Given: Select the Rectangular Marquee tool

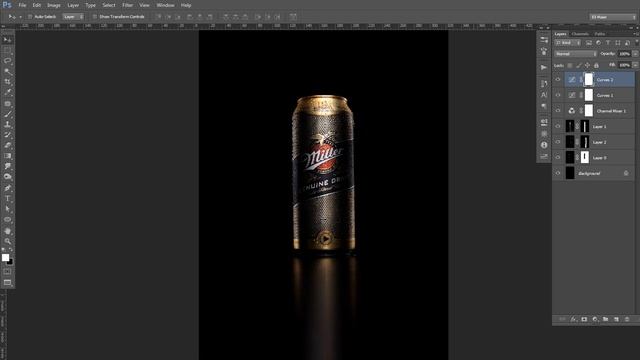Looking at the screenshot, I should 7,50.
